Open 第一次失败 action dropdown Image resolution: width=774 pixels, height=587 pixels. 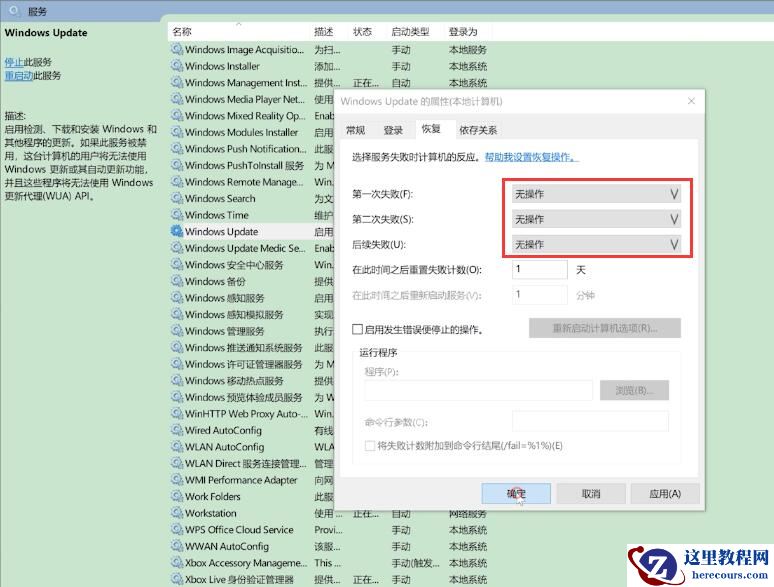point(596,194)
